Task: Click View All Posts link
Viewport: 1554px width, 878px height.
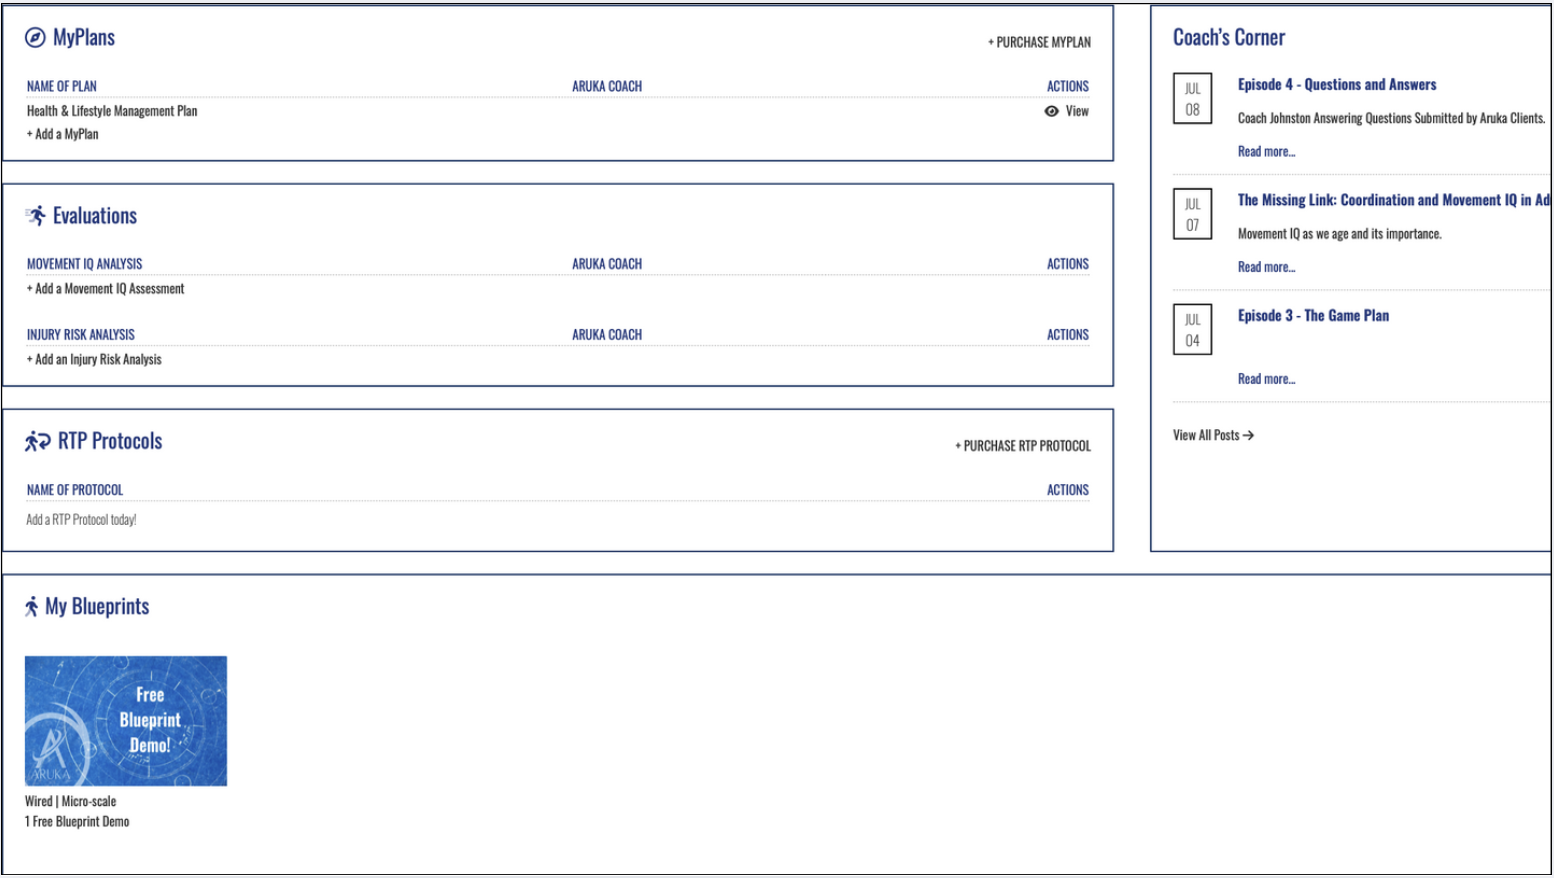Action: (1213, 435)
